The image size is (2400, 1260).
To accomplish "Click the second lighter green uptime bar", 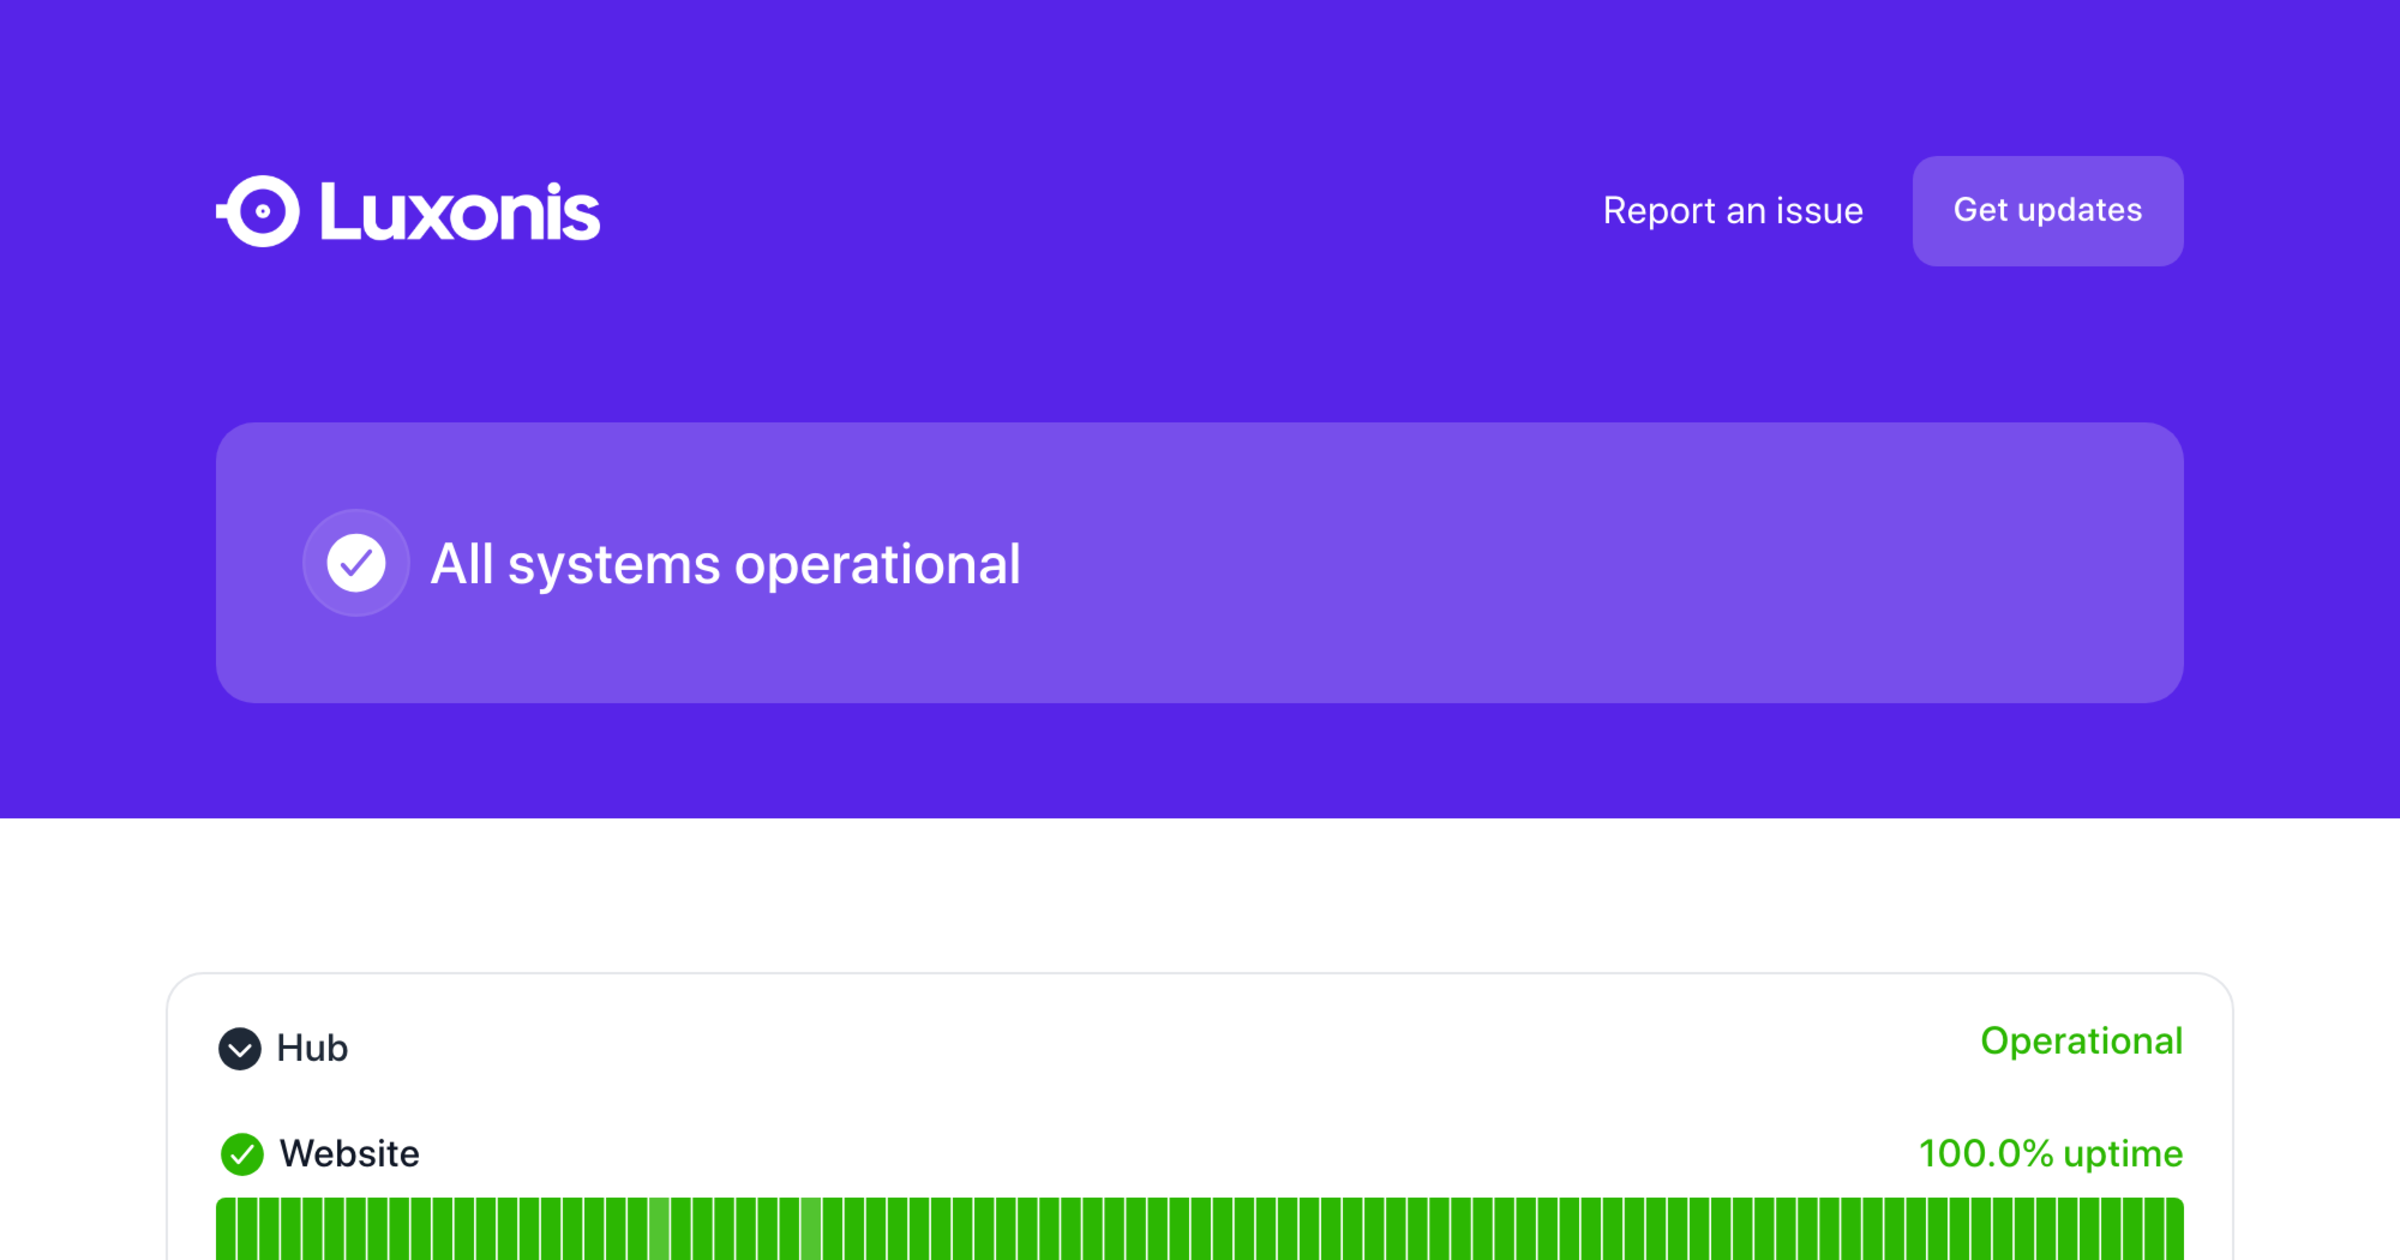I will click(x=811, y=1230).
